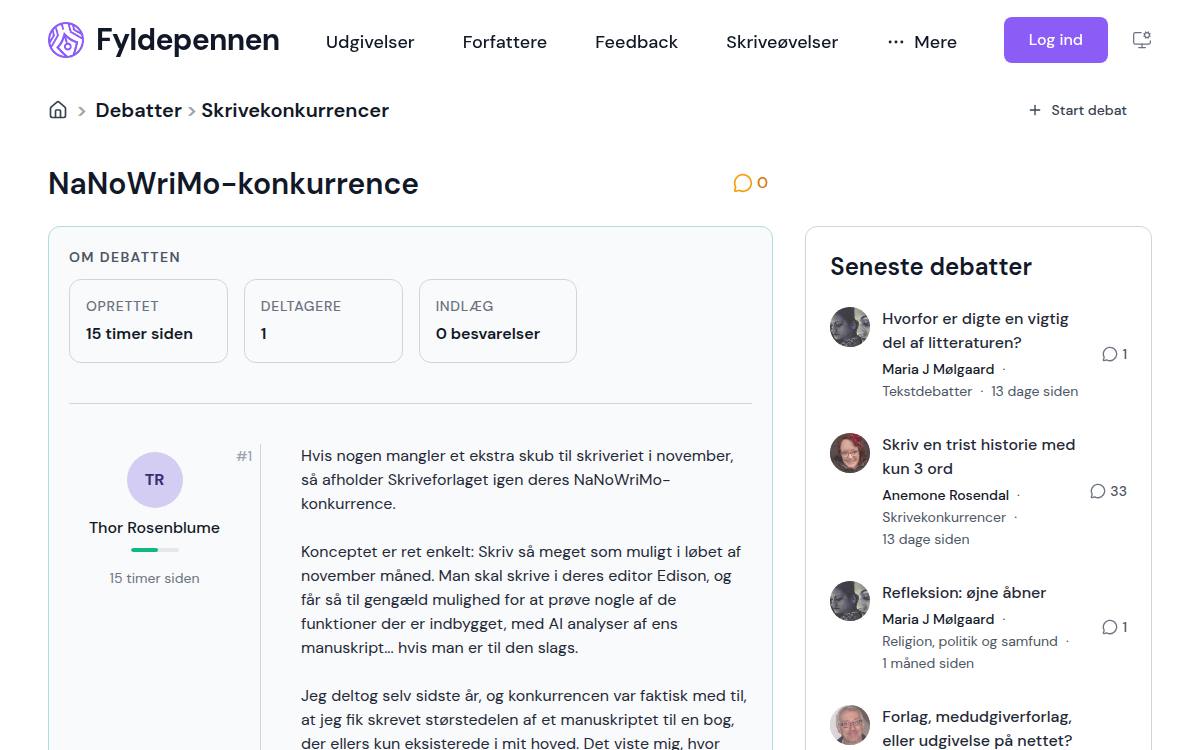The width and height of the screenshot is (1200, 750).
Task: Click the Log ind button
Action: [x=1056, y=40]
